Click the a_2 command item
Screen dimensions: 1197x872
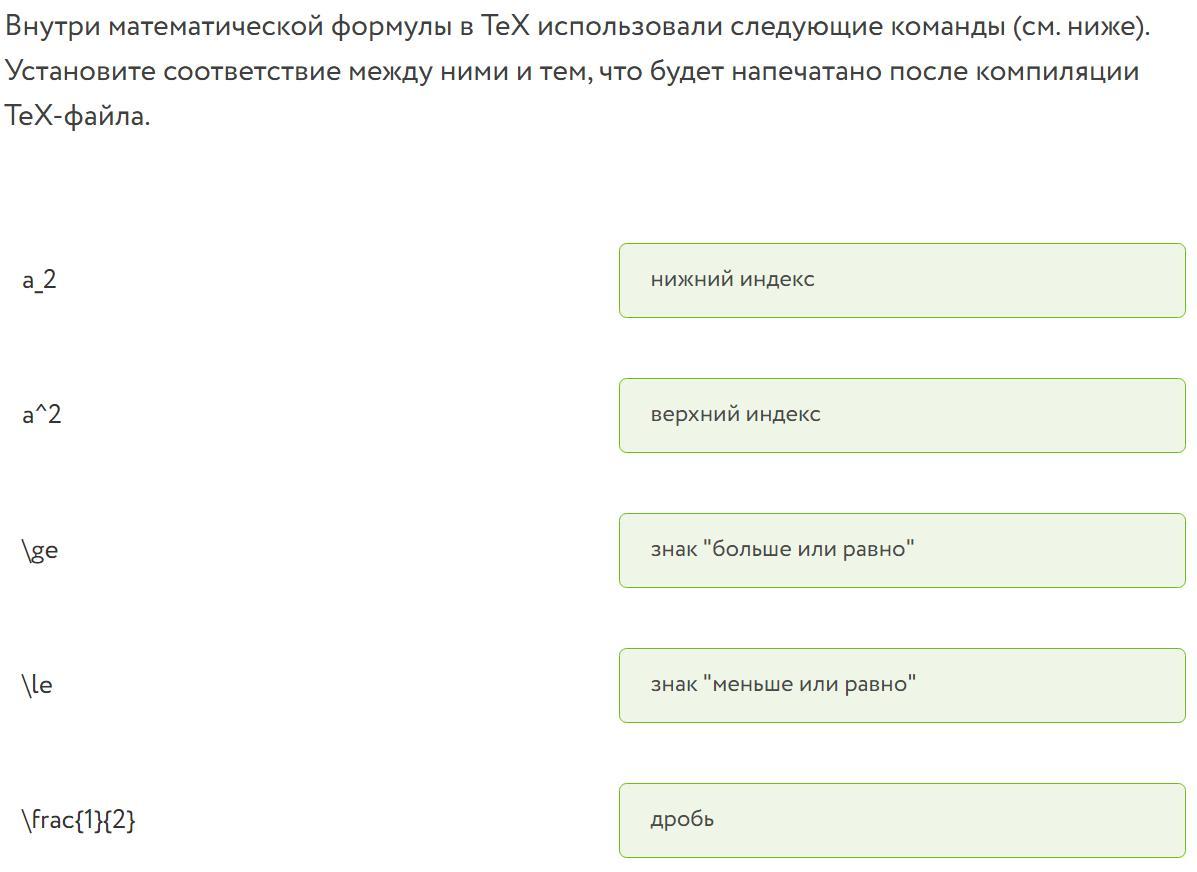click(x=40, y=280)
